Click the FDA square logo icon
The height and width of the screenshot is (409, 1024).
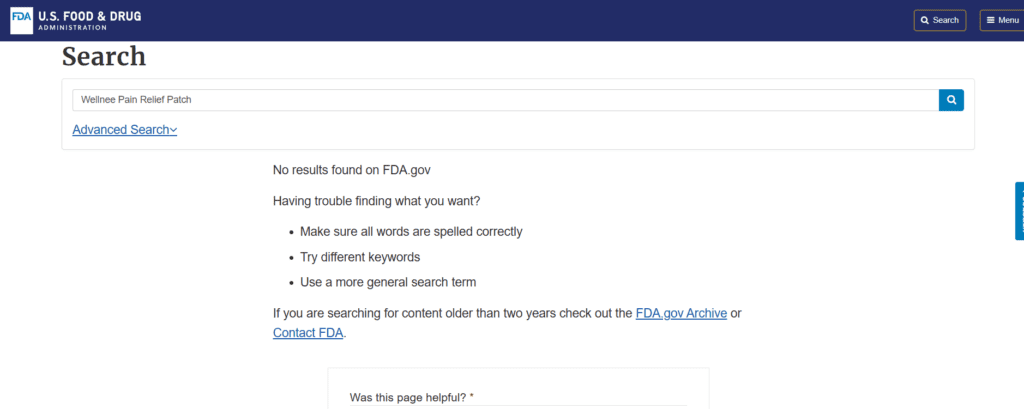pos(22,20)
